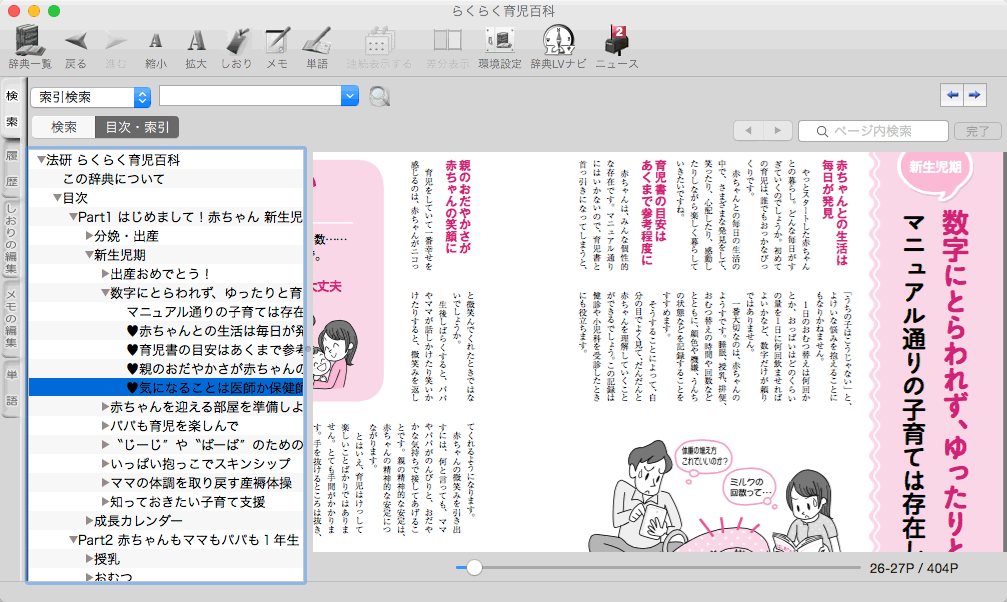This screenshot has width=1007, height=602.
Task: Select the しおりの編集 side tab
Action: [12, 238]
